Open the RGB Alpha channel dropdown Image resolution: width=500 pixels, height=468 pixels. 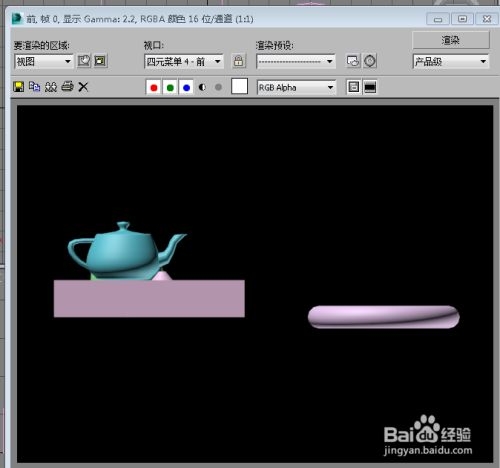(x=296, y=88)
